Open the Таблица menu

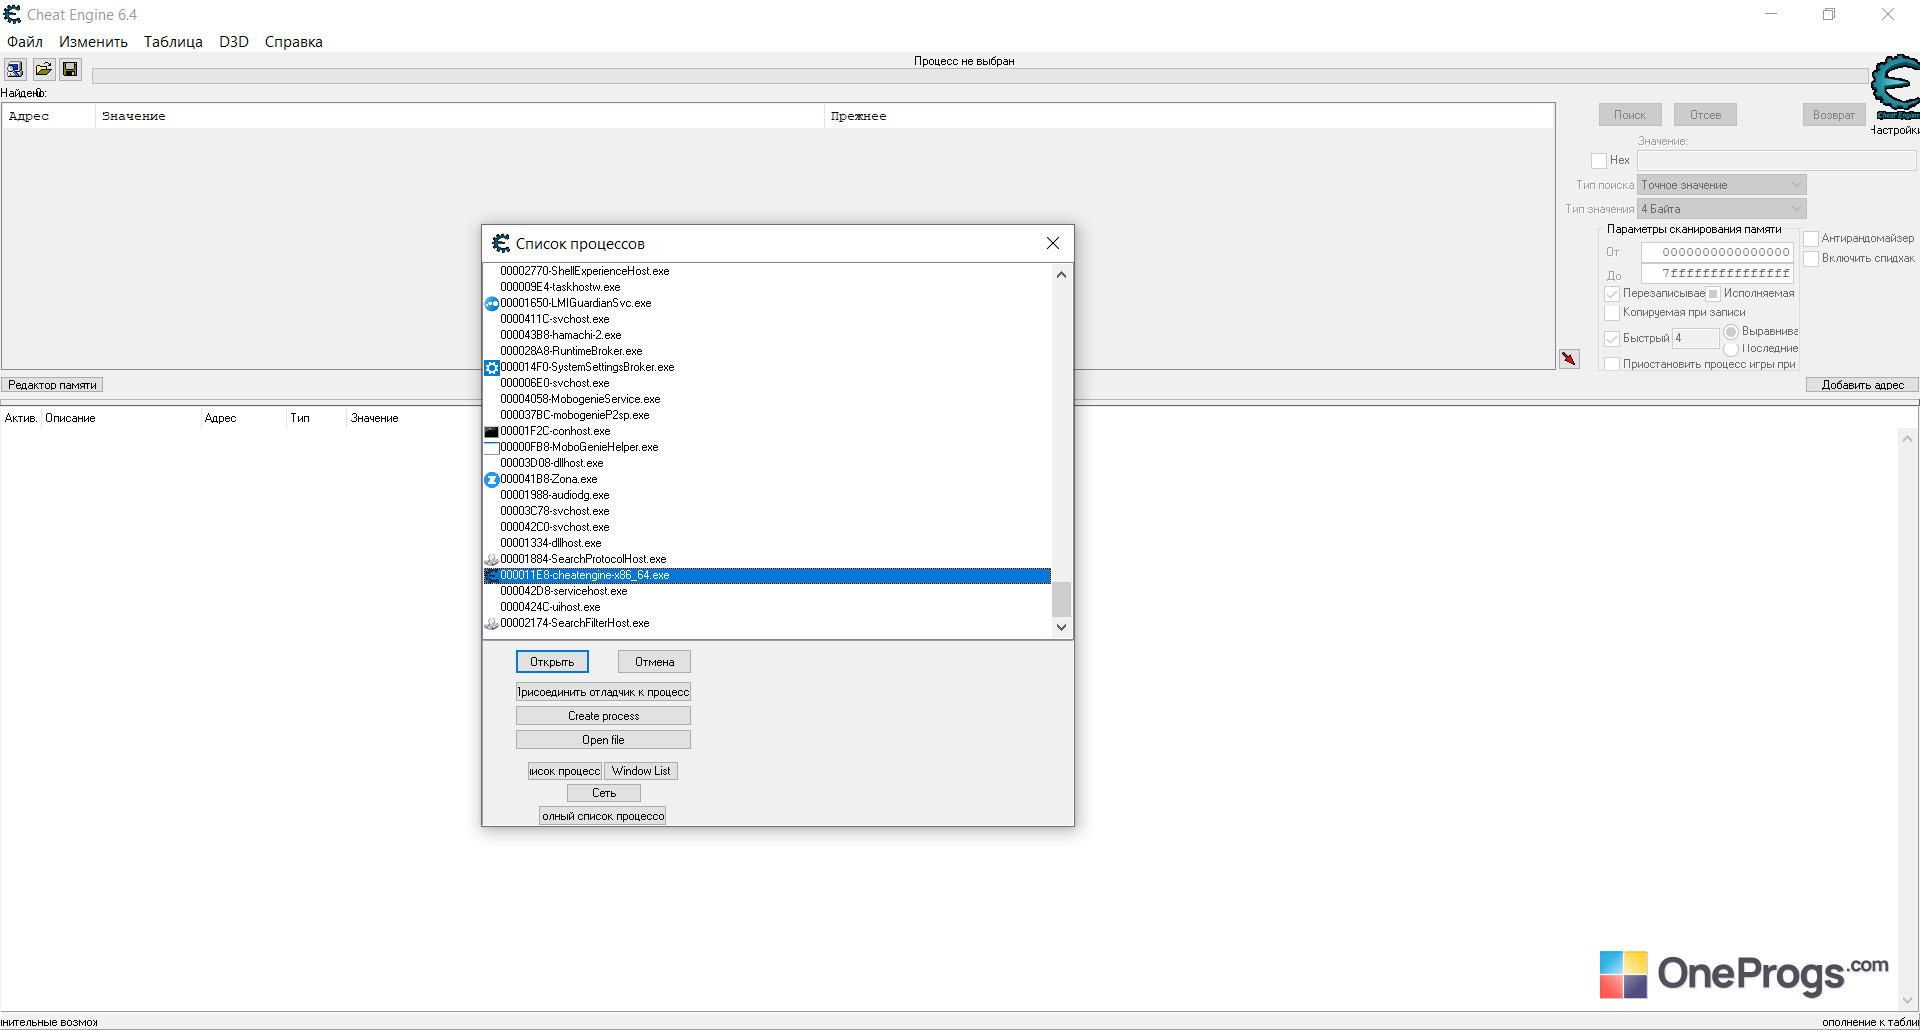(x=173, y=42)
